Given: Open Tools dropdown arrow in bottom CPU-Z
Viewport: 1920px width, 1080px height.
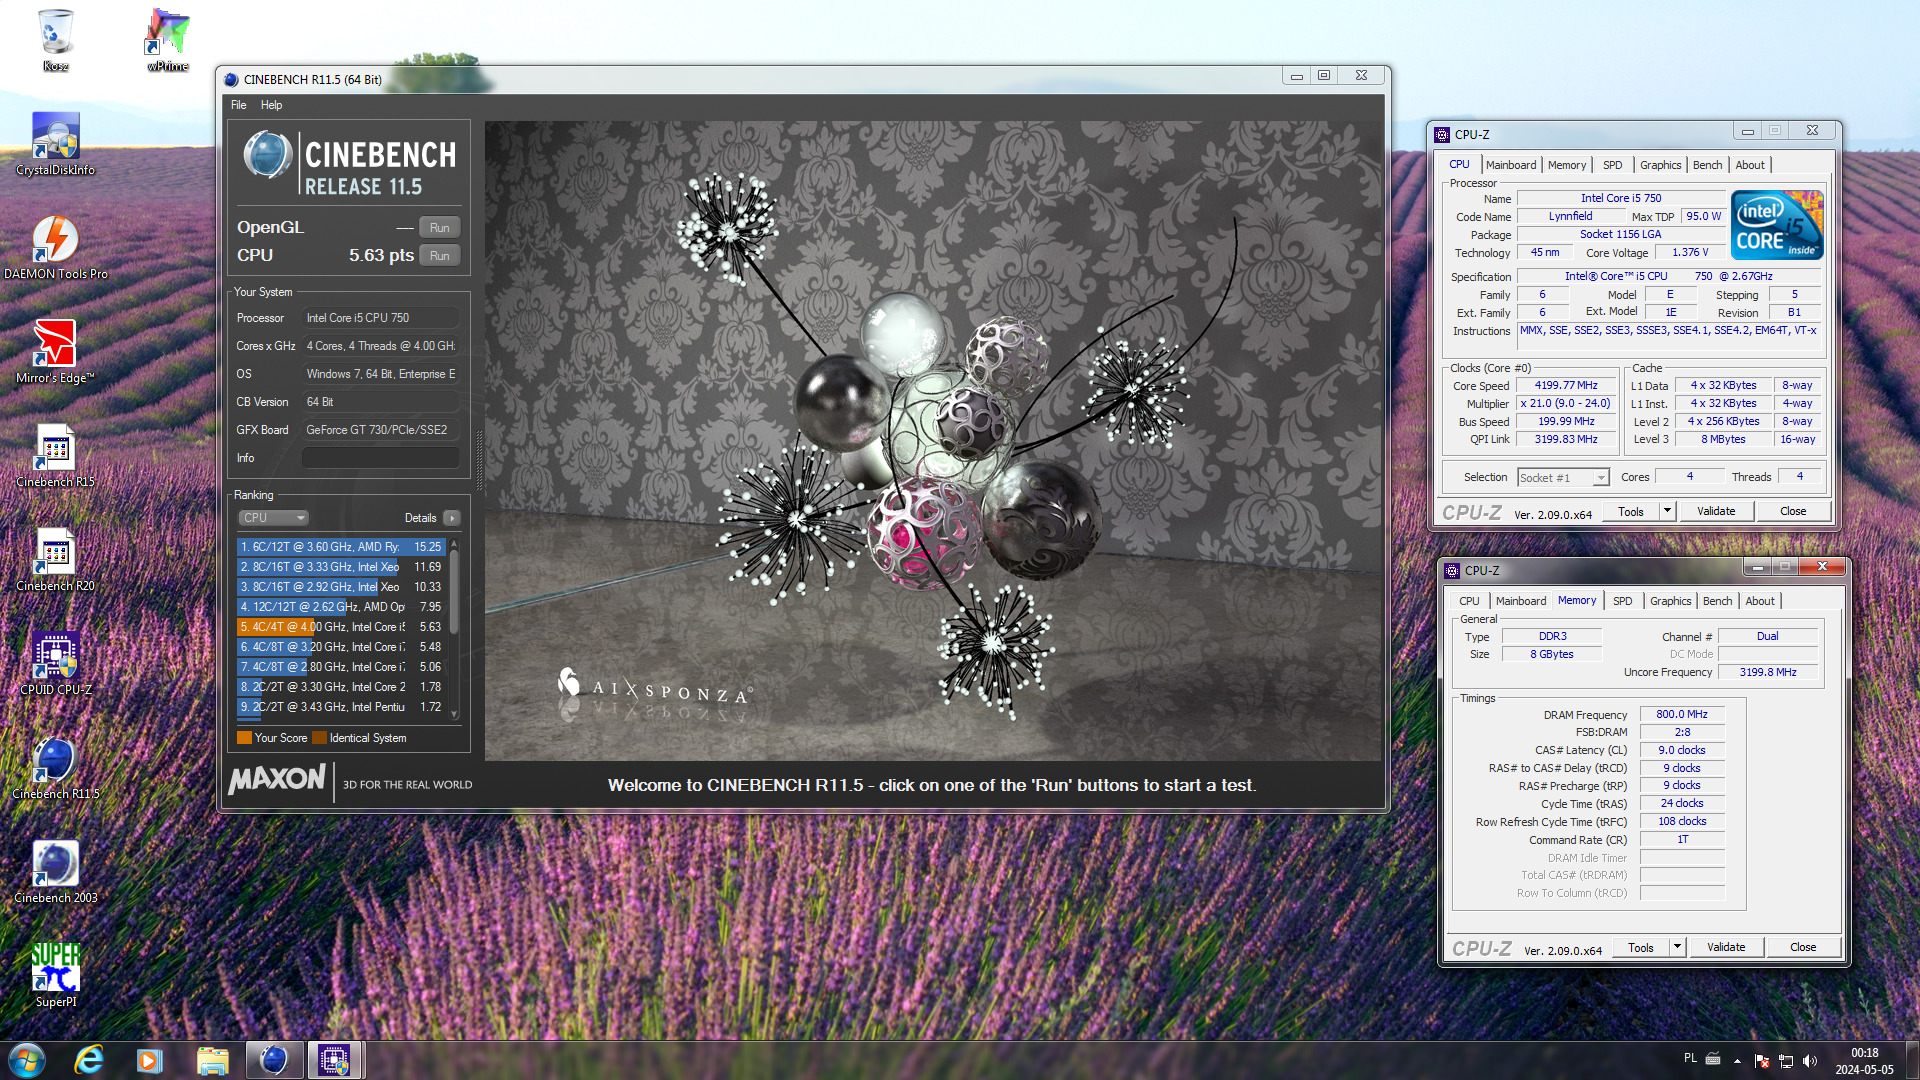Looking at the screenshot, I should [1677, 947].
